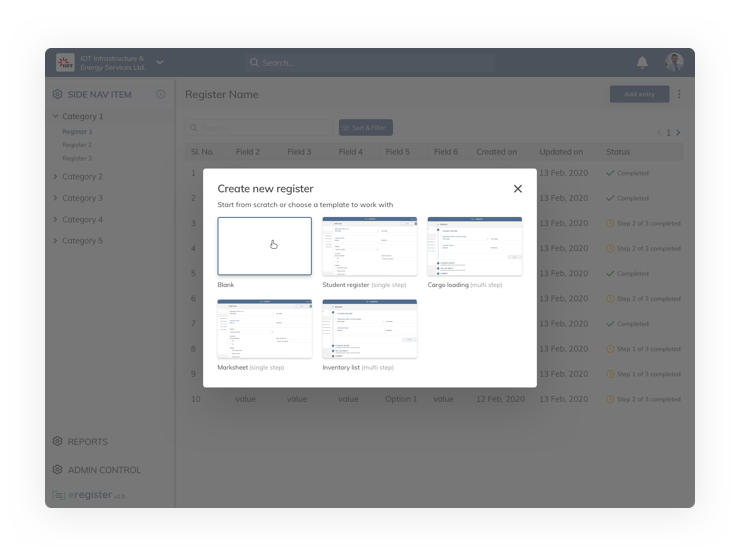Open Register 2 in the sidebar
The image size is (740, 556).
77,145
